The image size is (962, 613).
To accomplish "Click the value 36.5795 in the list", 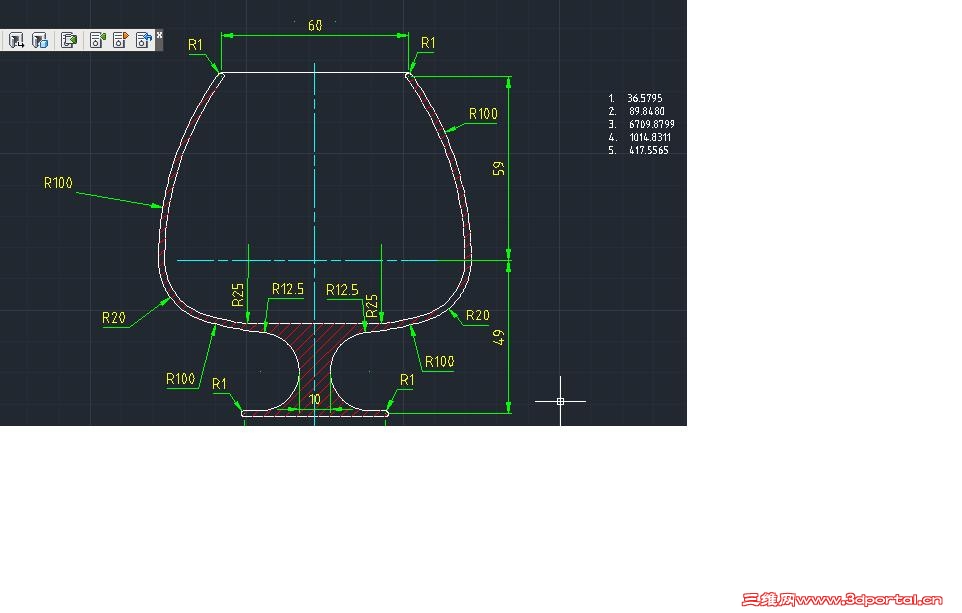I will click(645, 98).
